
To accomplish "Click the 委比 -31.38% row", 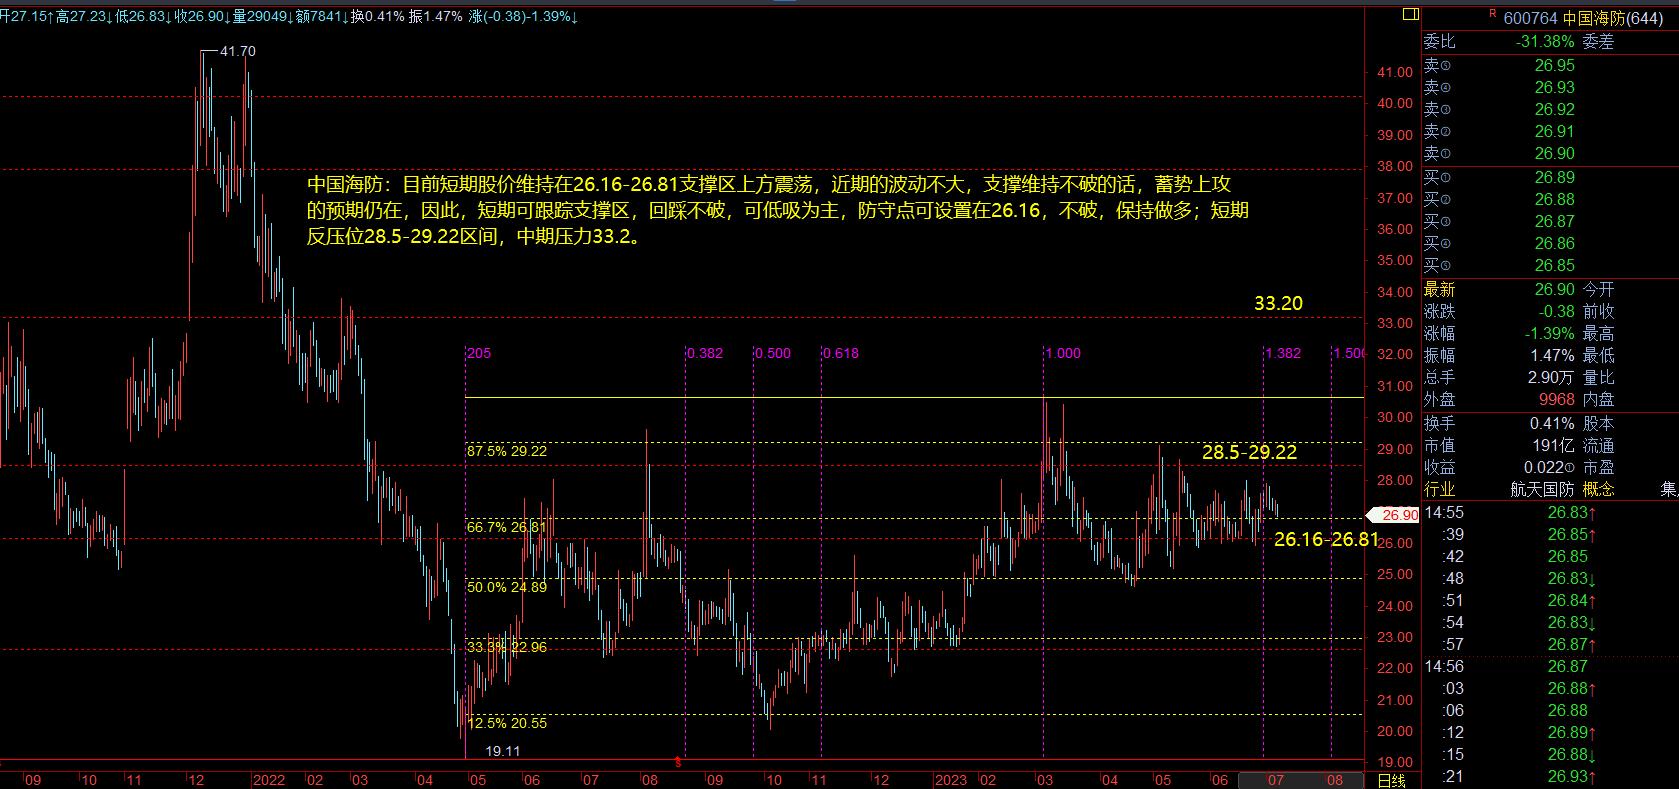I will coord(1499,42).
